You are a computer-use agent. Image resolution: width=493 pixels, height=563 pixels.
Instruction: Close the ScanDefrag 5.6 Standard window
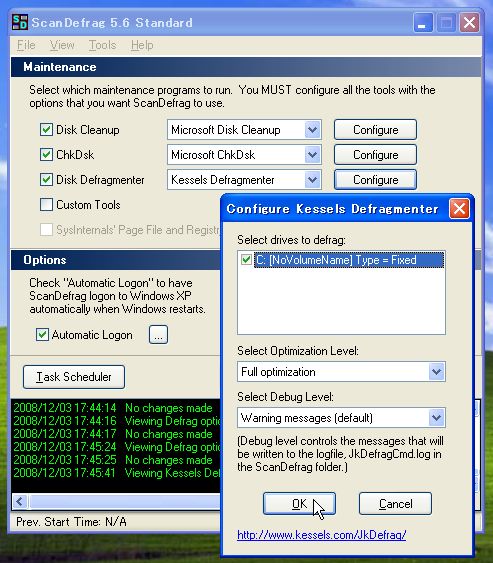point(469,23)
